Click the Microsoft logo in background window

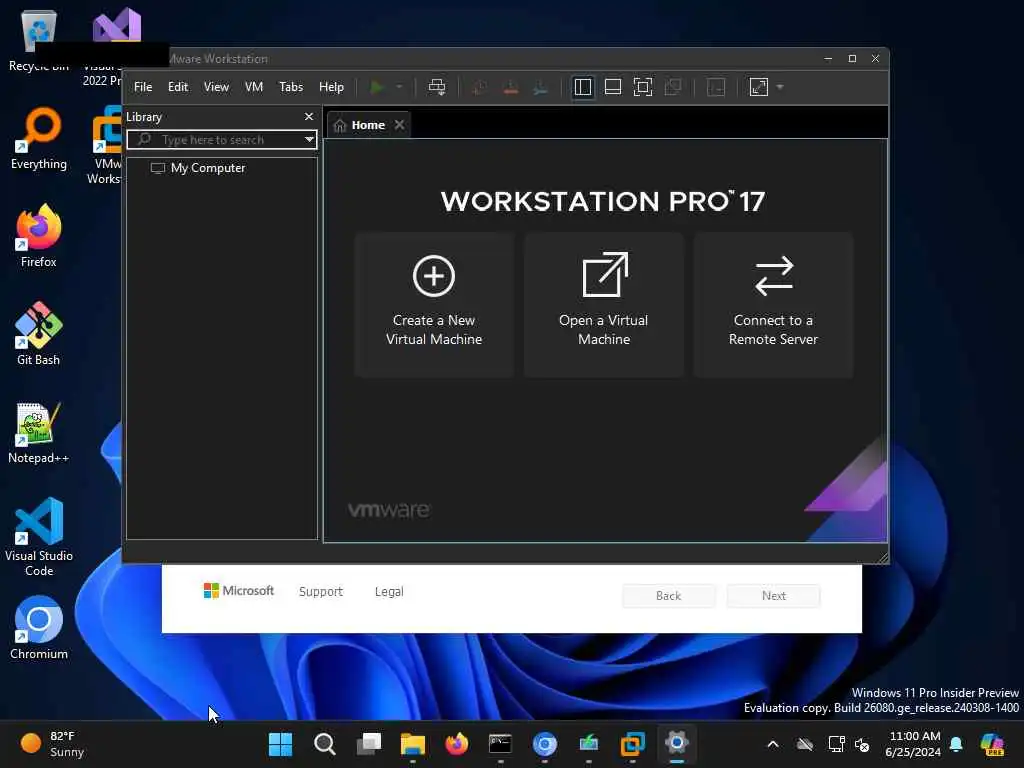pos(239,591)
